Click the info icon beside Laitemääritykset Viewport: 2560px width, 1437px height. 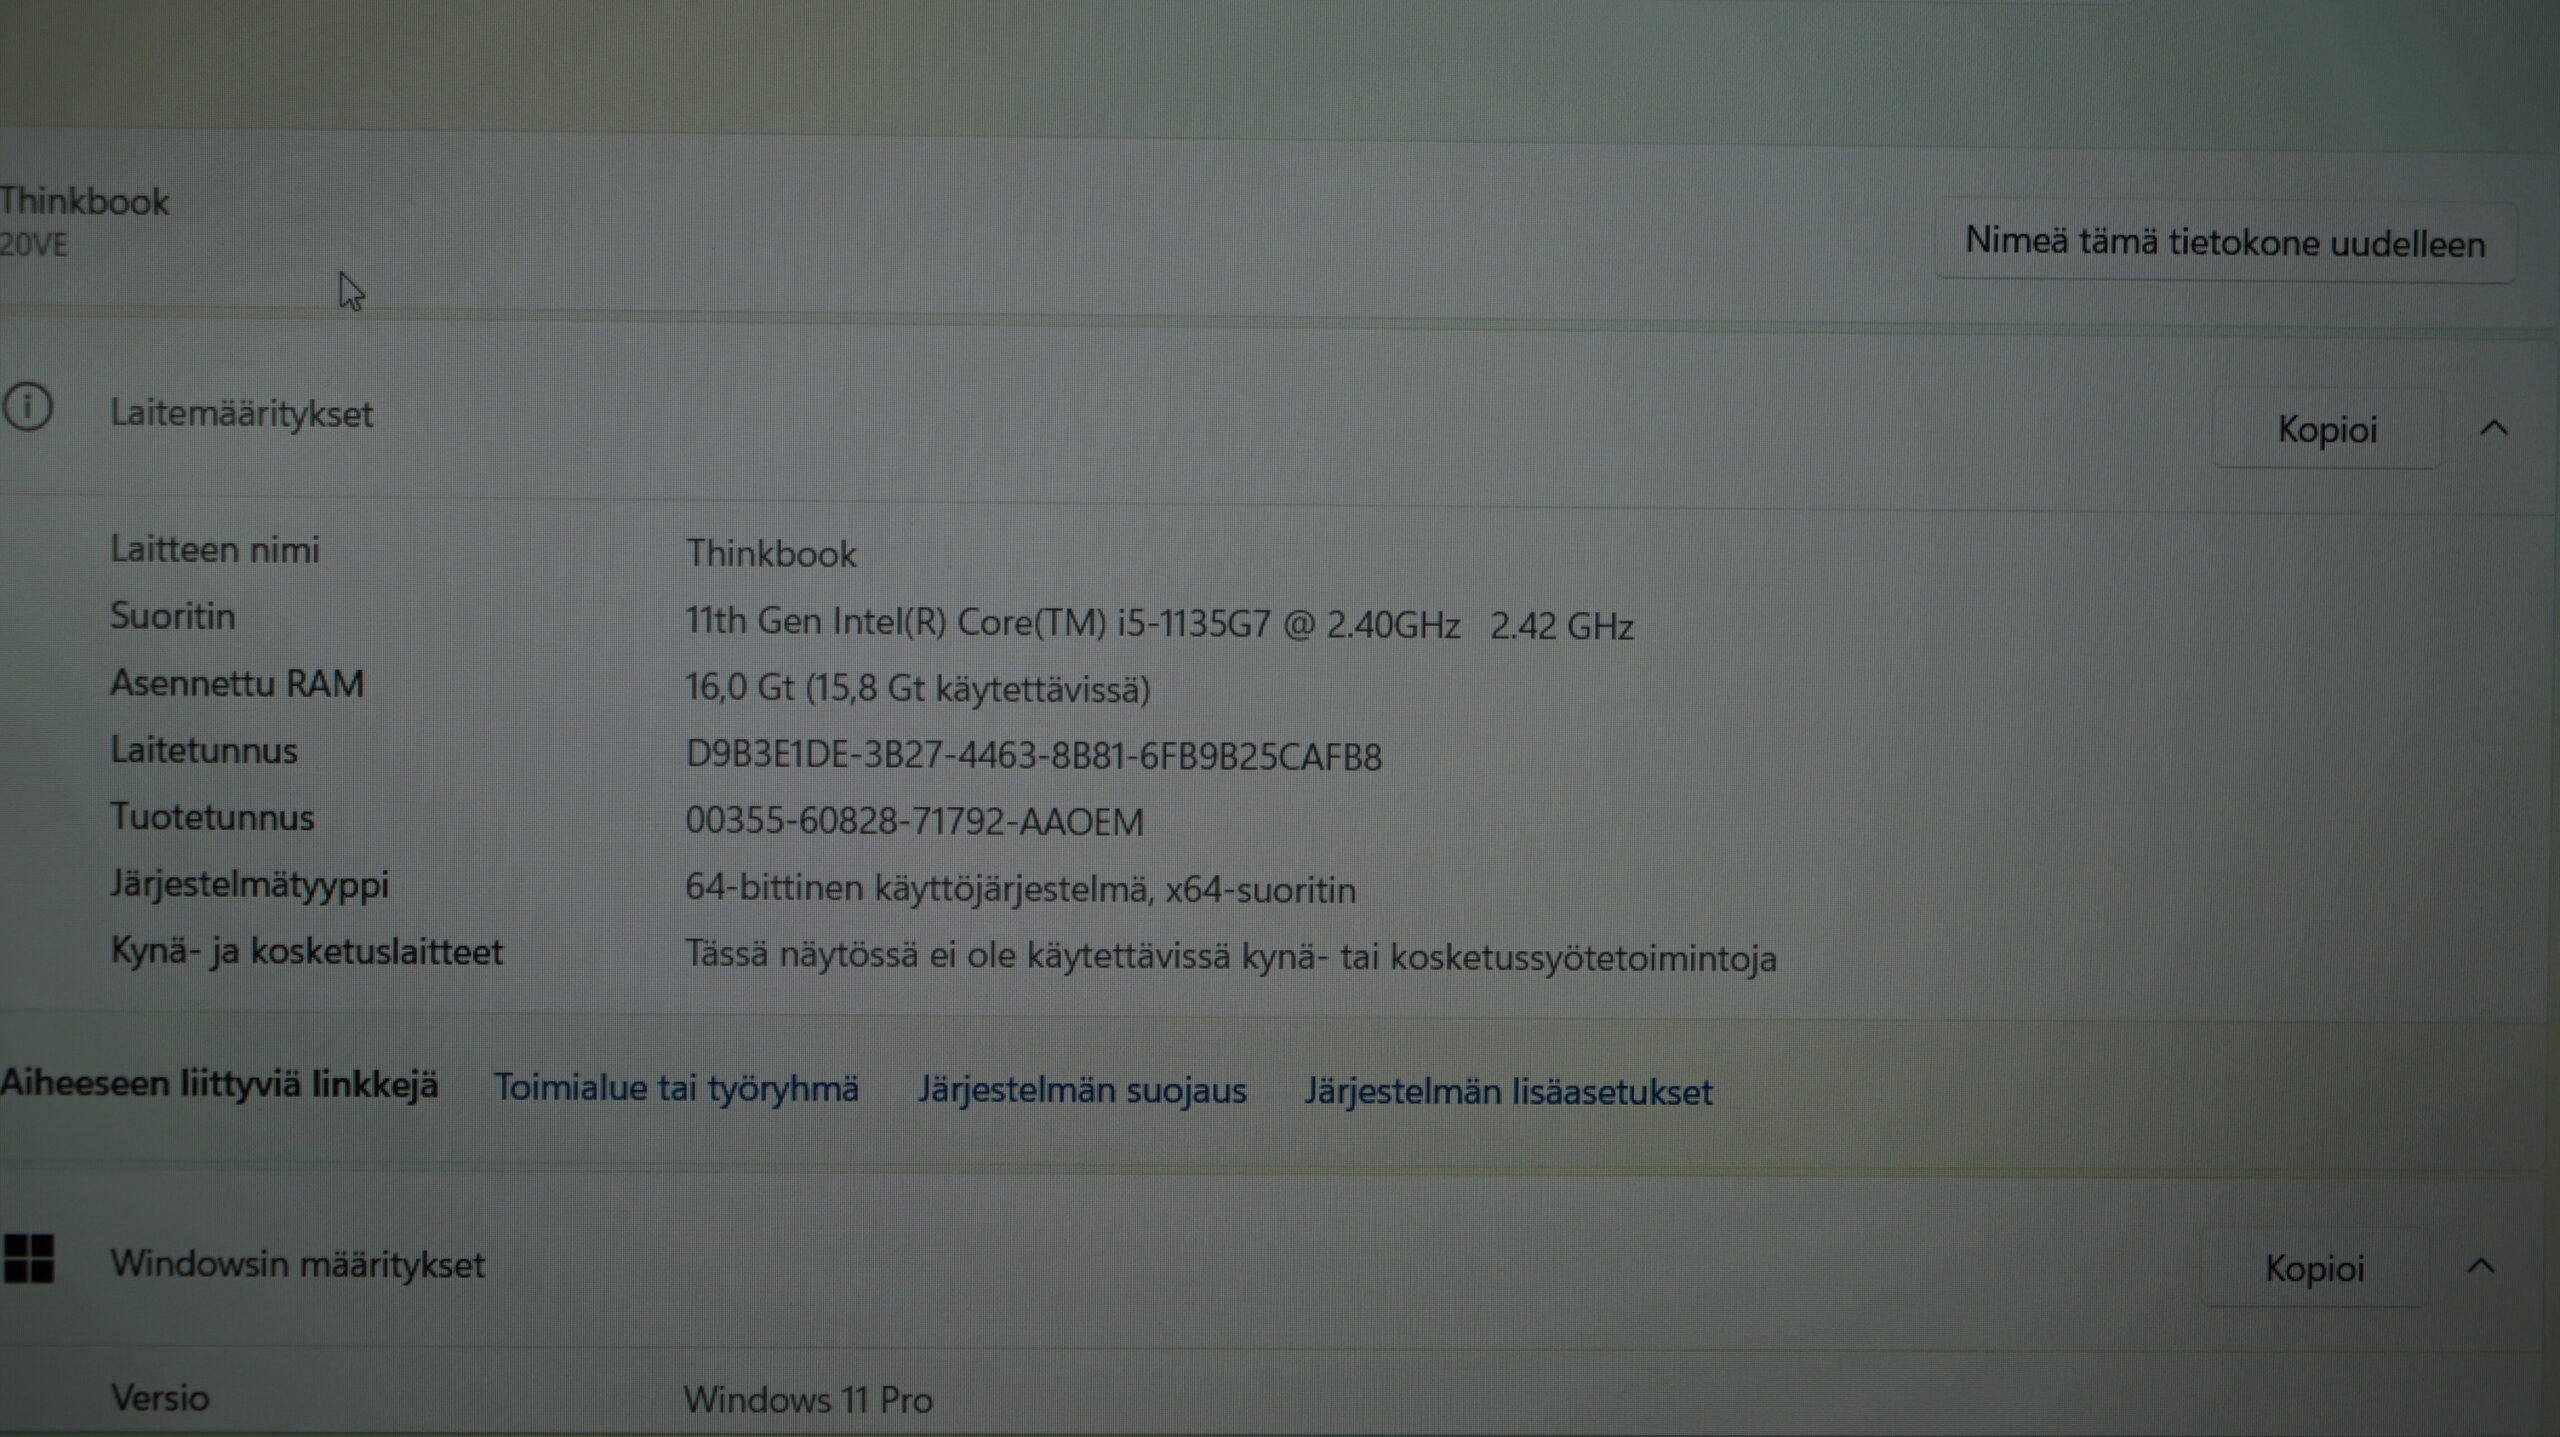pyautogui.click(x=27, y=408)
